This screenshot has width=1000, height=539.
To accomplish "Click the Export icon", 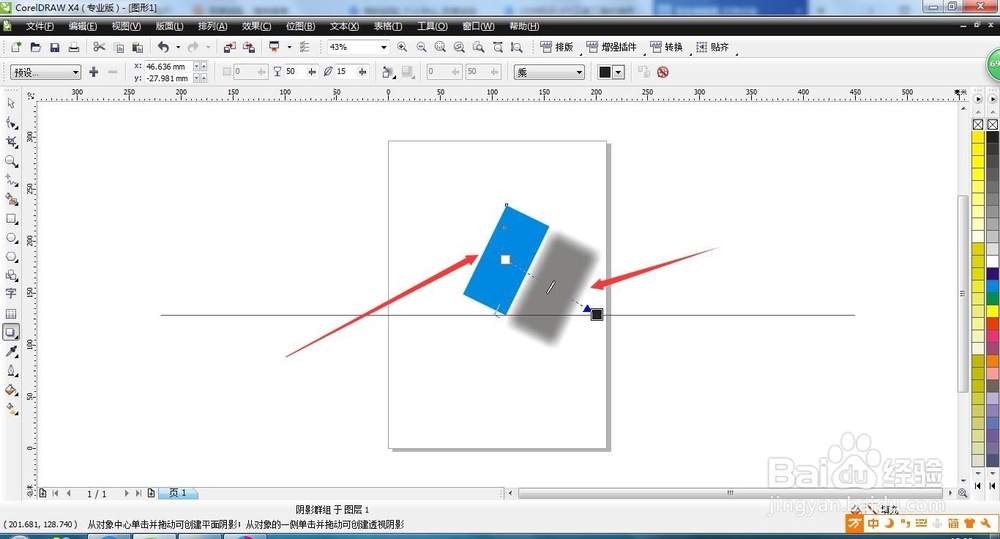I will pos(249,47).
